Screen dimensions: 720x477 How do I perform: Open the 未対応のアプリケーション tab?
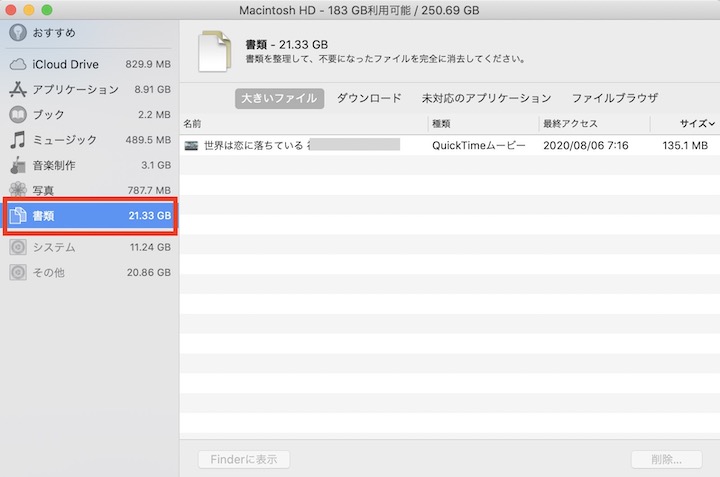[x=486, y=98]
